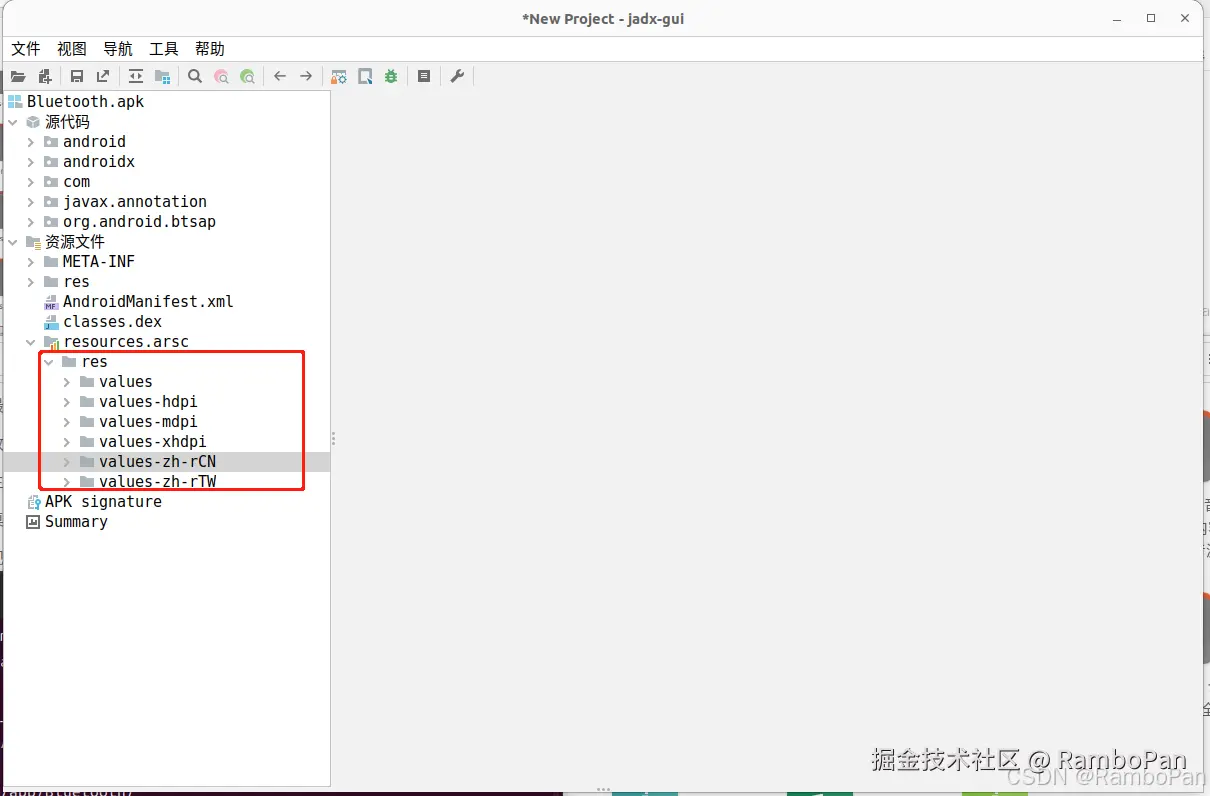Viewport: 1210px width, 796px height.
Task: Navigate back with left arrow
Action: 280,76
